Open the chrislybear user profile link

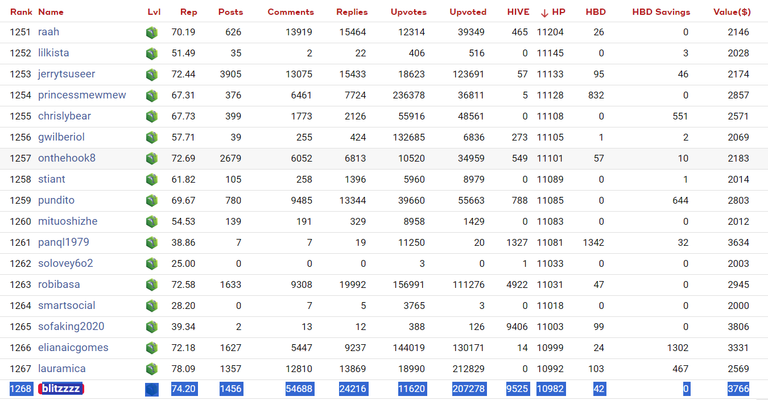[65, 116]
